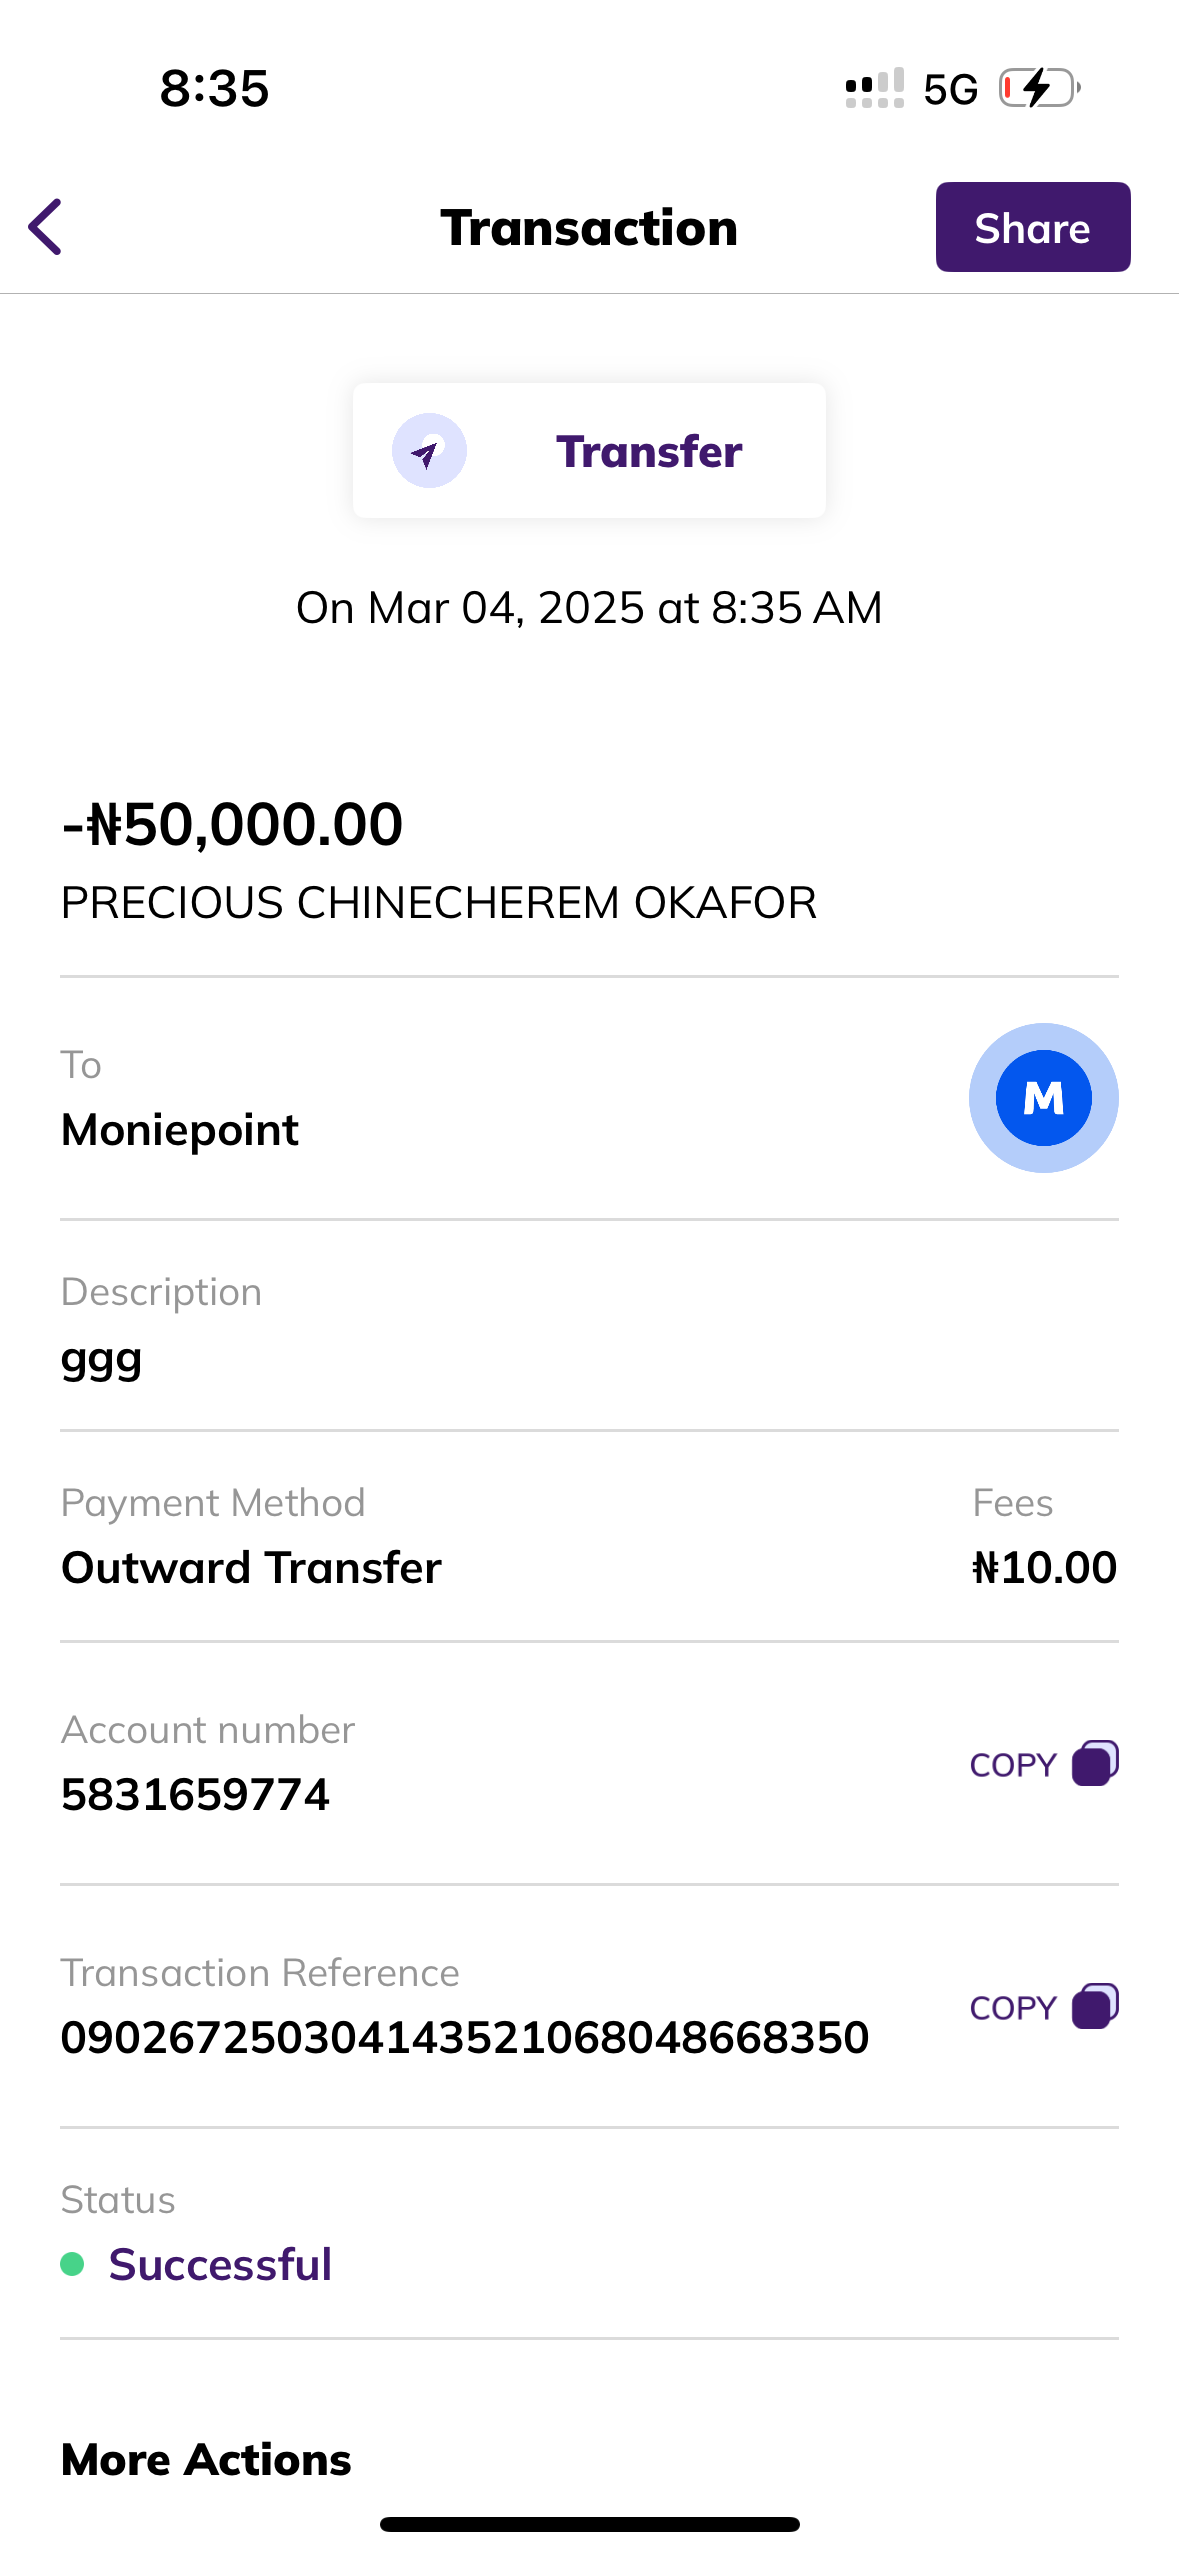Tap the More Actions heading
The height and width of the screenshot is (2556, 1179).
tap(206, 2460)
